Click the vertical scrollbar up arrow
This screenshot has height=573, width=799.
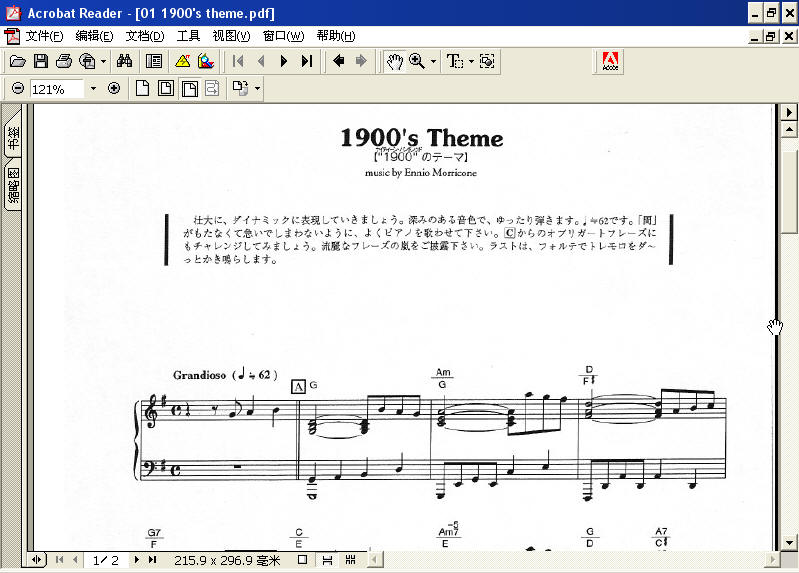789,129
